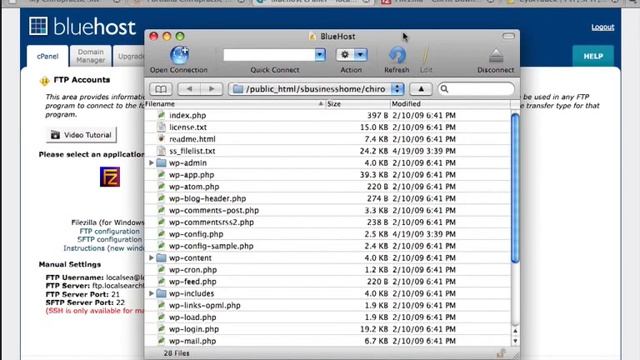Image resolution: width=640 pixels, height=360 pixels.
Task: Click the FileZilla application icon
Action: [110, 177]
